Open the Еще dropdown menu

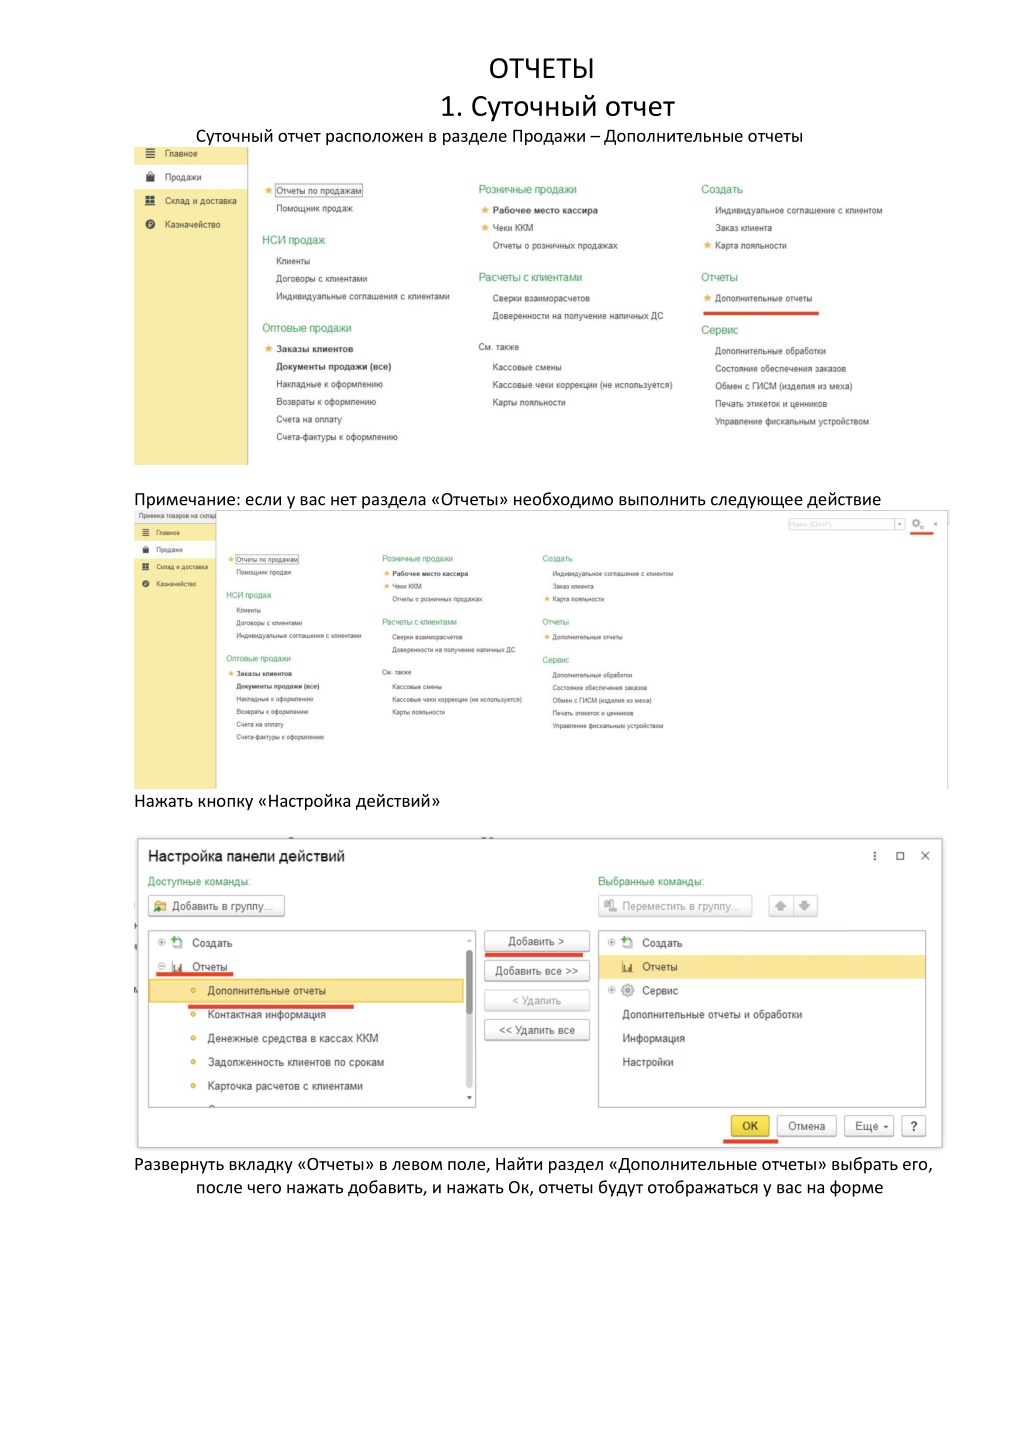coord(871,1126)
